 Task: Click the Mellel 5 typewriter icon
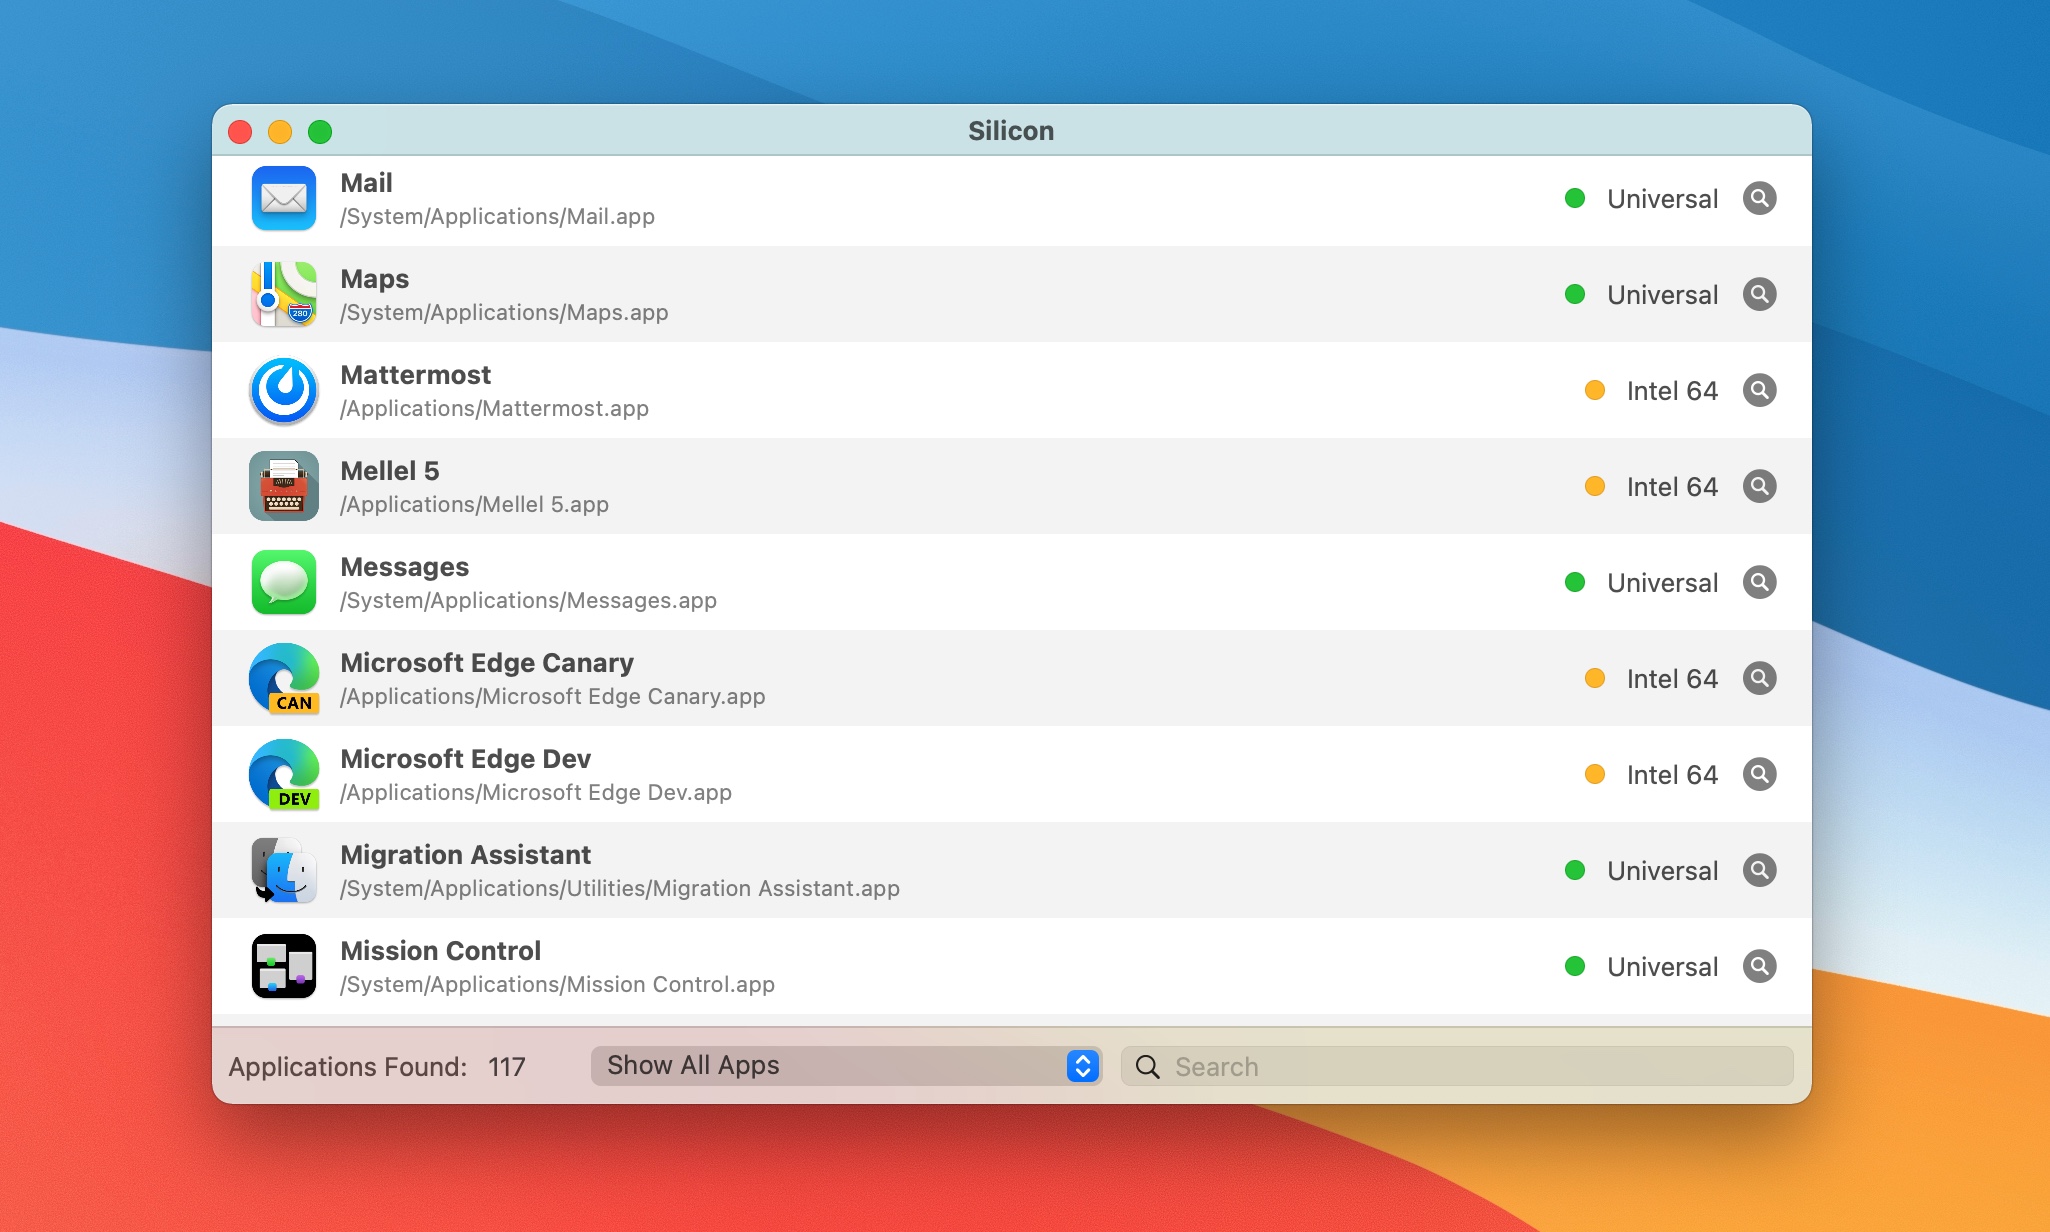284,486
